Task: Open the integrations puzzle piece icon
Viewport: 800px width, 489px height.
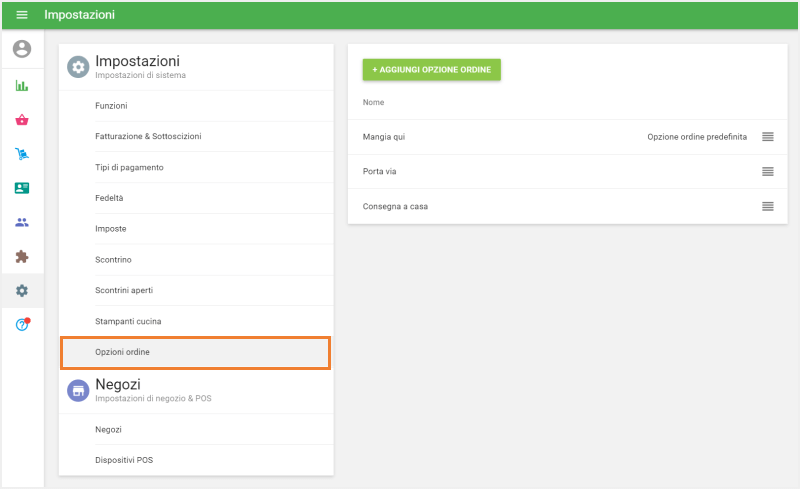Action: [x=22, y=257]
